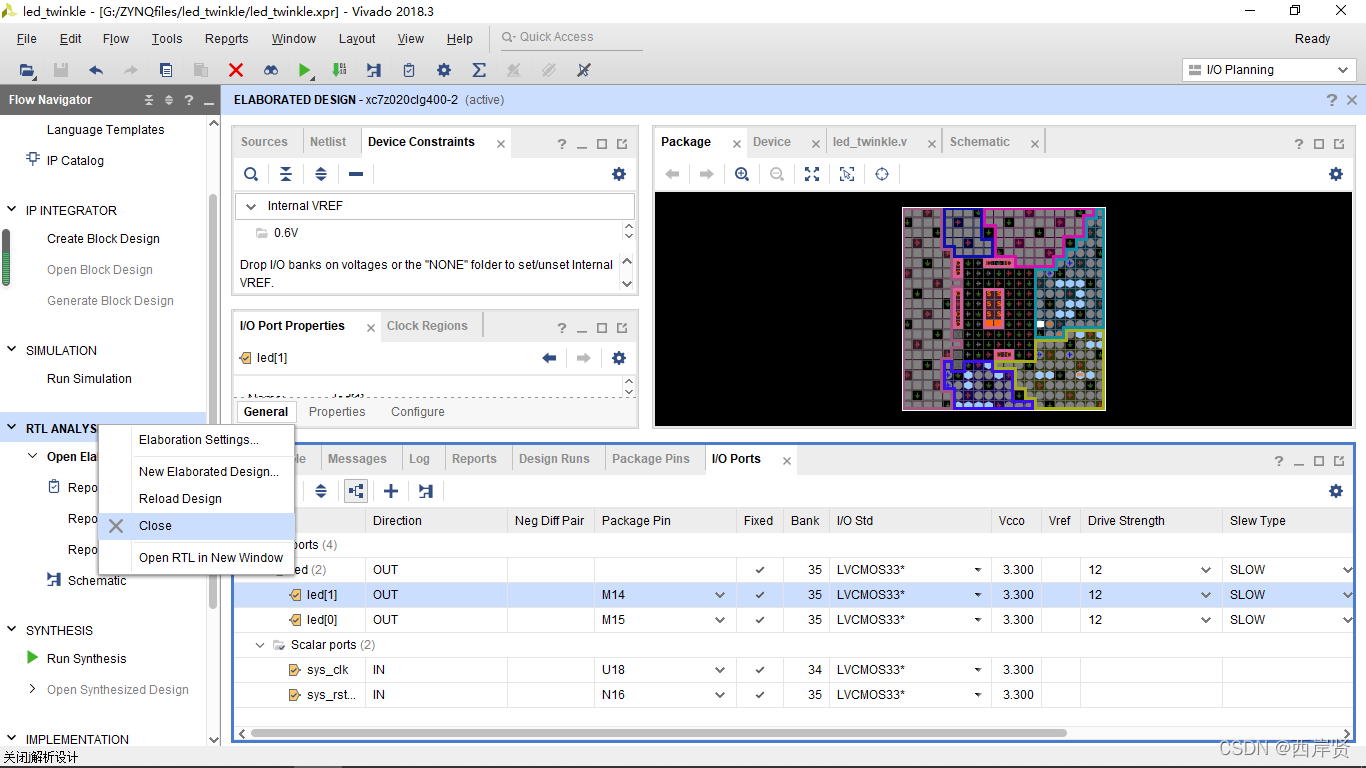1366x768 pixels.
Task: Click the green Run flow arrow icon
Action: 305,70
